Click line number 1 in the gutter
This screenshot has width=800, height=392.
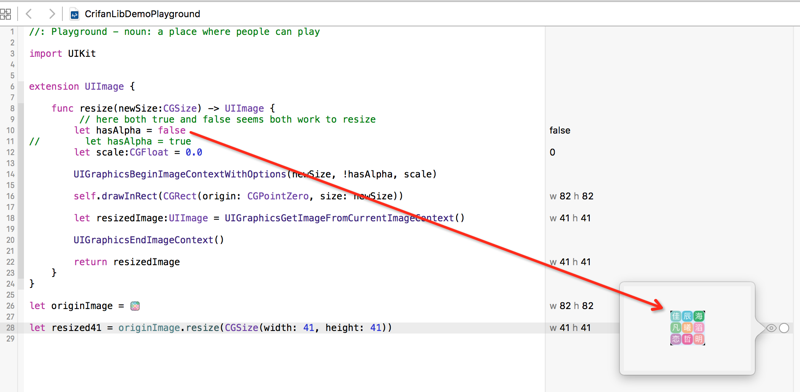[12, 32]
